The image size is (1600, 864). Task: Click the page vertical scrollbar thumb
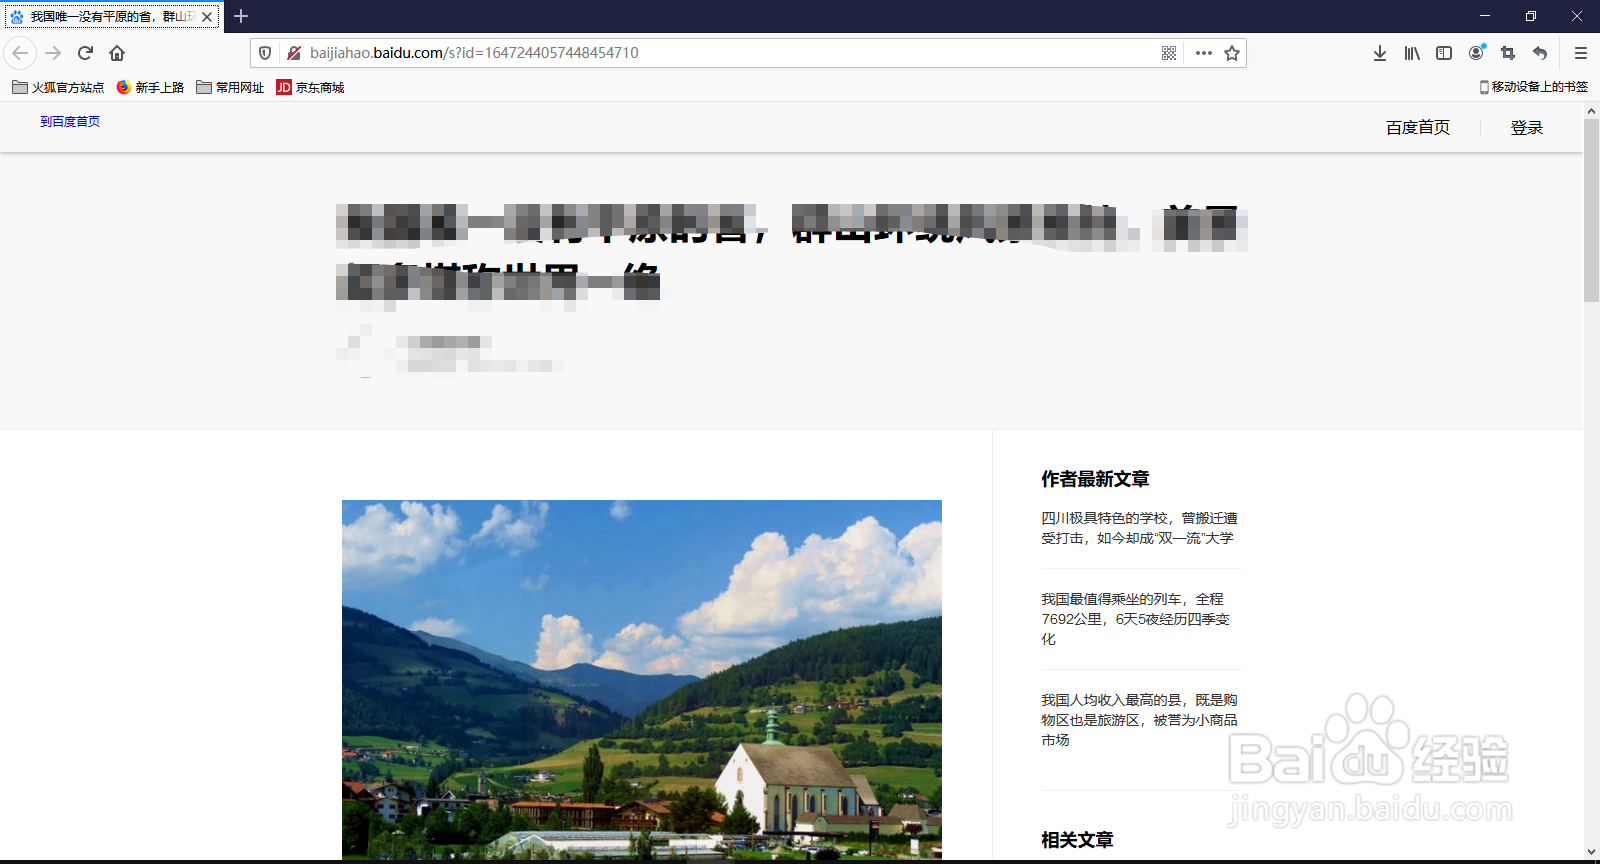click(x=1591, y=211)
